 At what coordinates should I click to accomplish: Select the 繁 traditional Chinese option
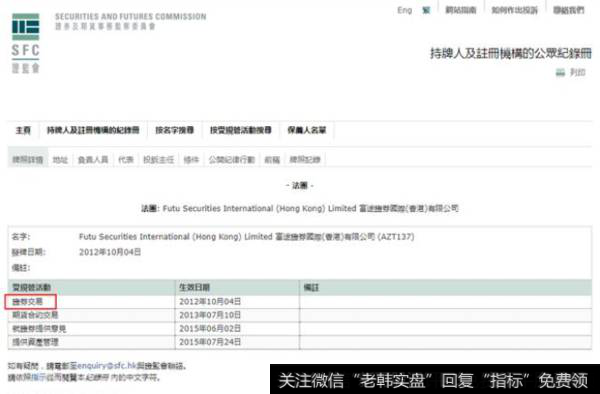[426, 10]
